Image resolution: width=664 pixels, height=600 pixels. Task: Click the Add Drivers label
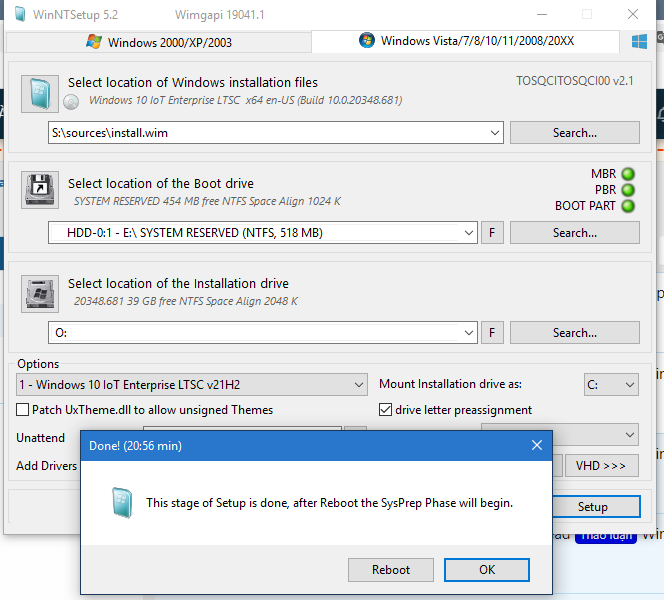[x=47, y=466]
